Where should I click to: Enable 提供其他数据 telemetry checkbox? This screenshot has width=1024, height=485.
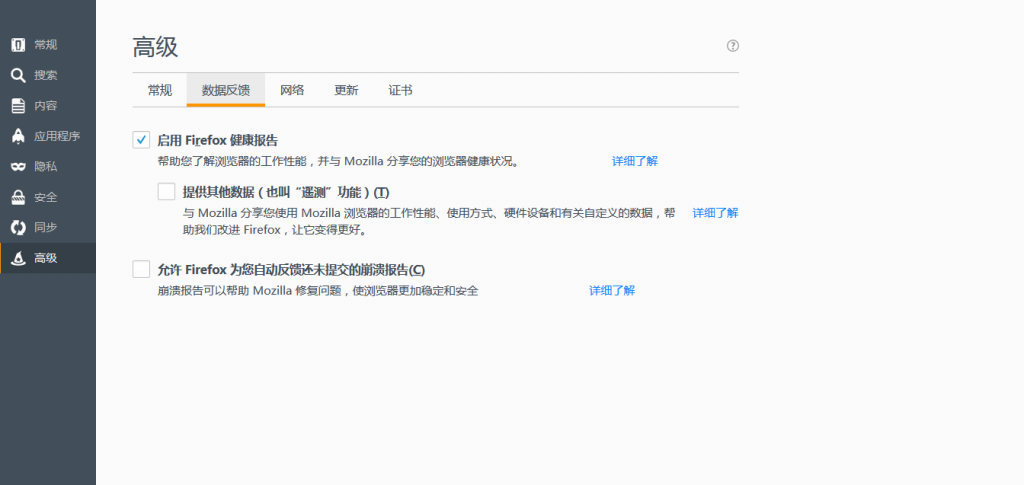pos(167,191)
